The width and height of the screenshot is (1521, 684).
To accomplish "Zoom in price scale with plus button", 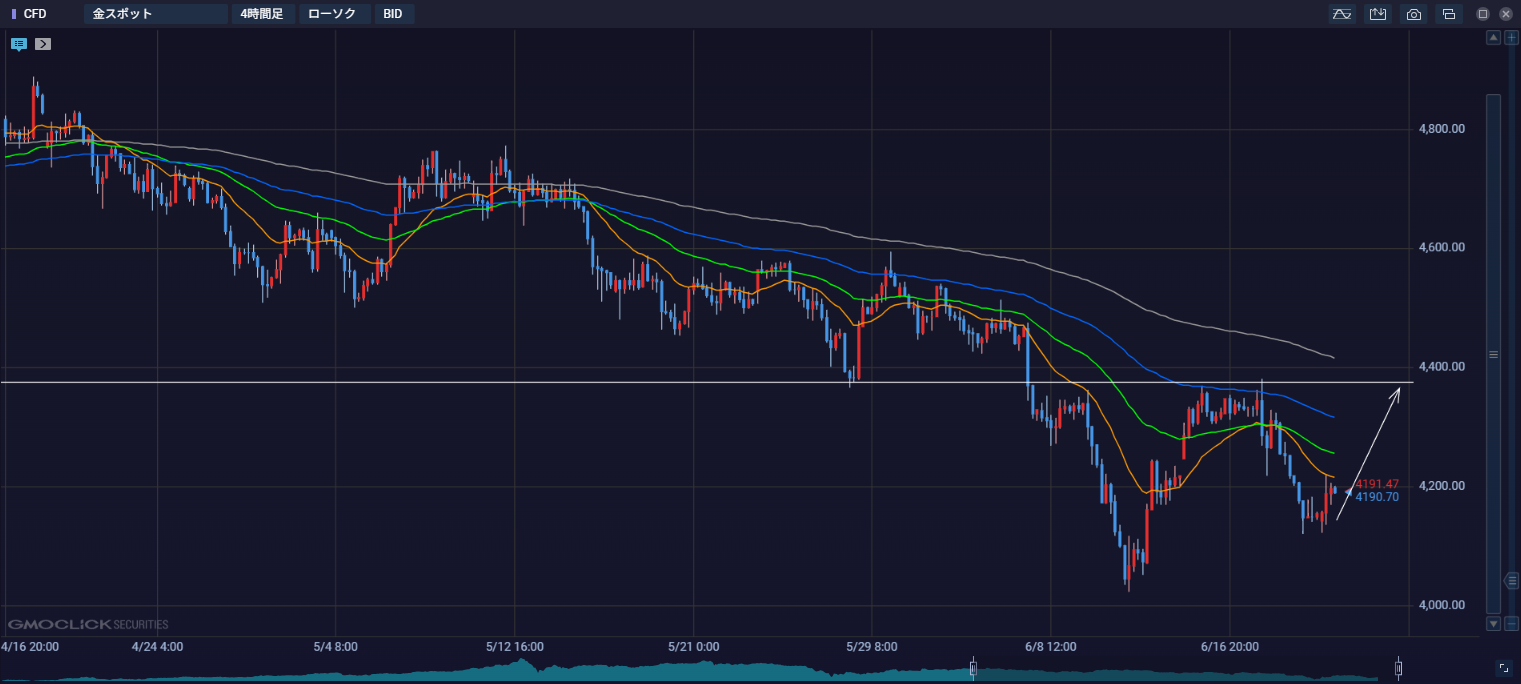I will 1512,38.
